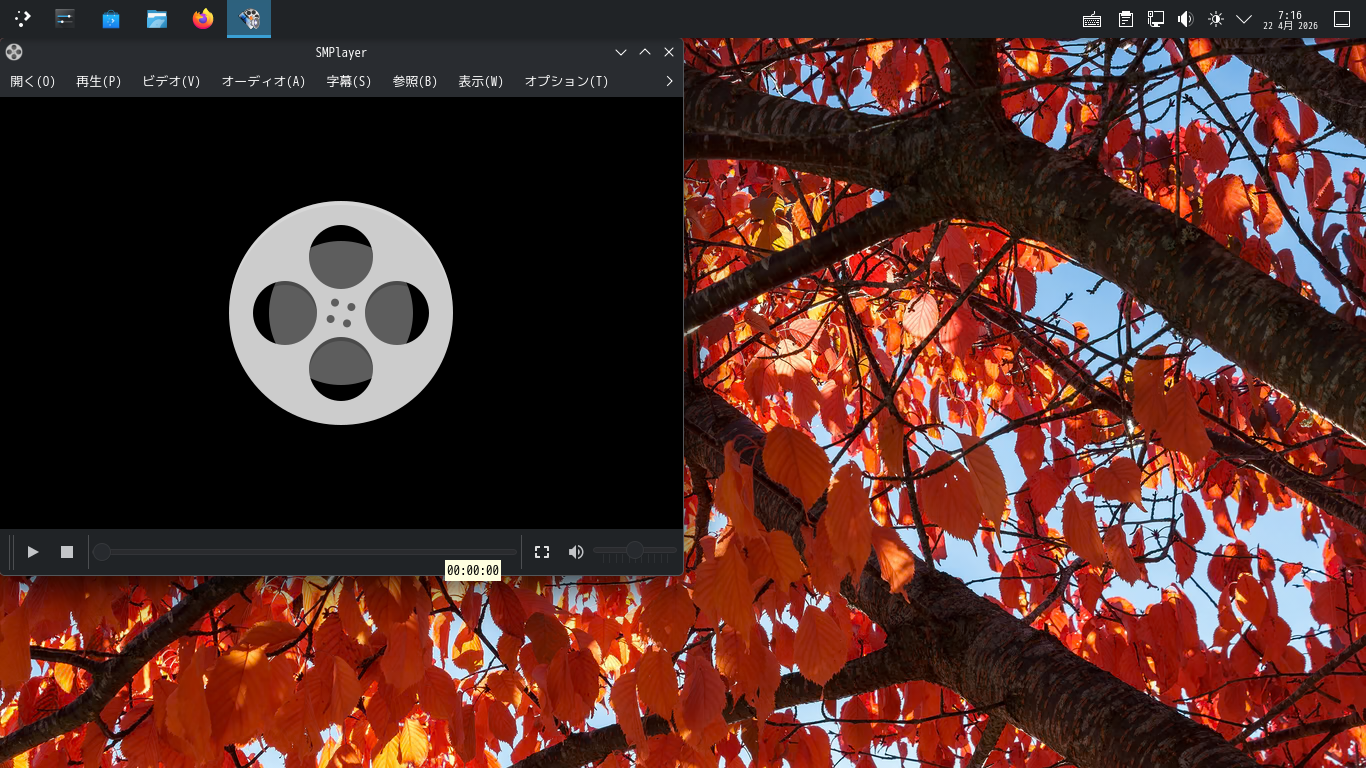
Task: Click the chevron revealing more SMPlayer menus
Action: click(x=668, y=81)
